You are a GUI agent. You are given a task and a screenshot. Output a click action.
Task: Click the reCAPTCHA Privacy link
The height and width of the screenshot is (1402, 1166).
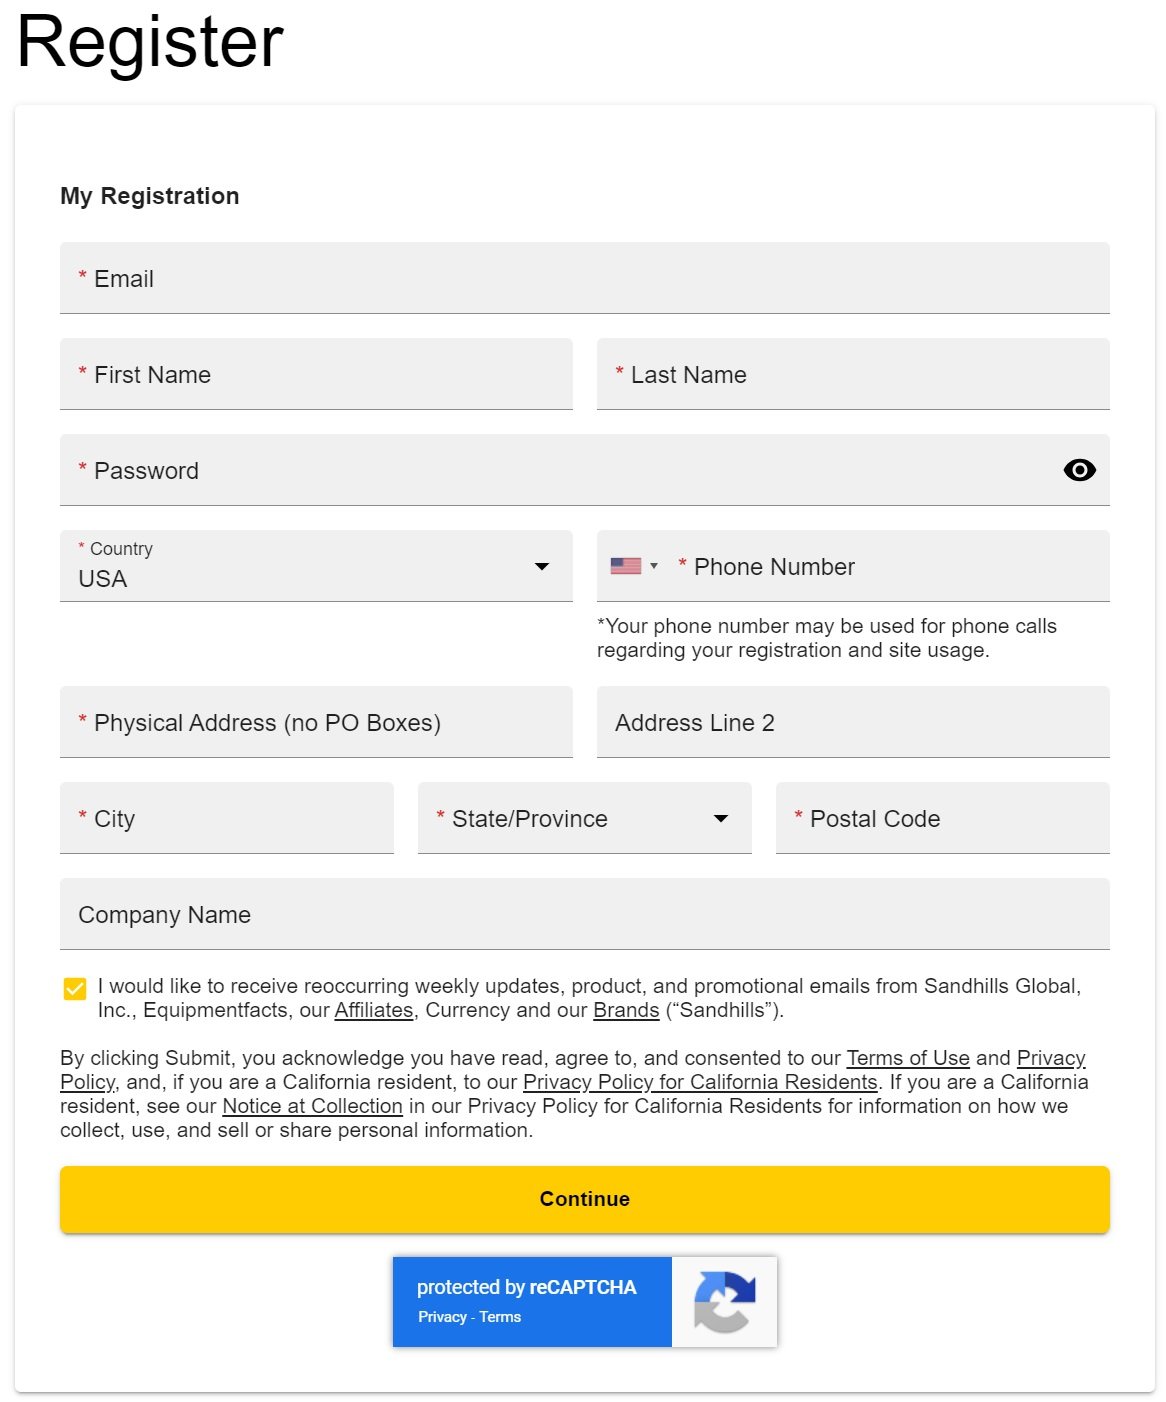tap(441, 1316)
